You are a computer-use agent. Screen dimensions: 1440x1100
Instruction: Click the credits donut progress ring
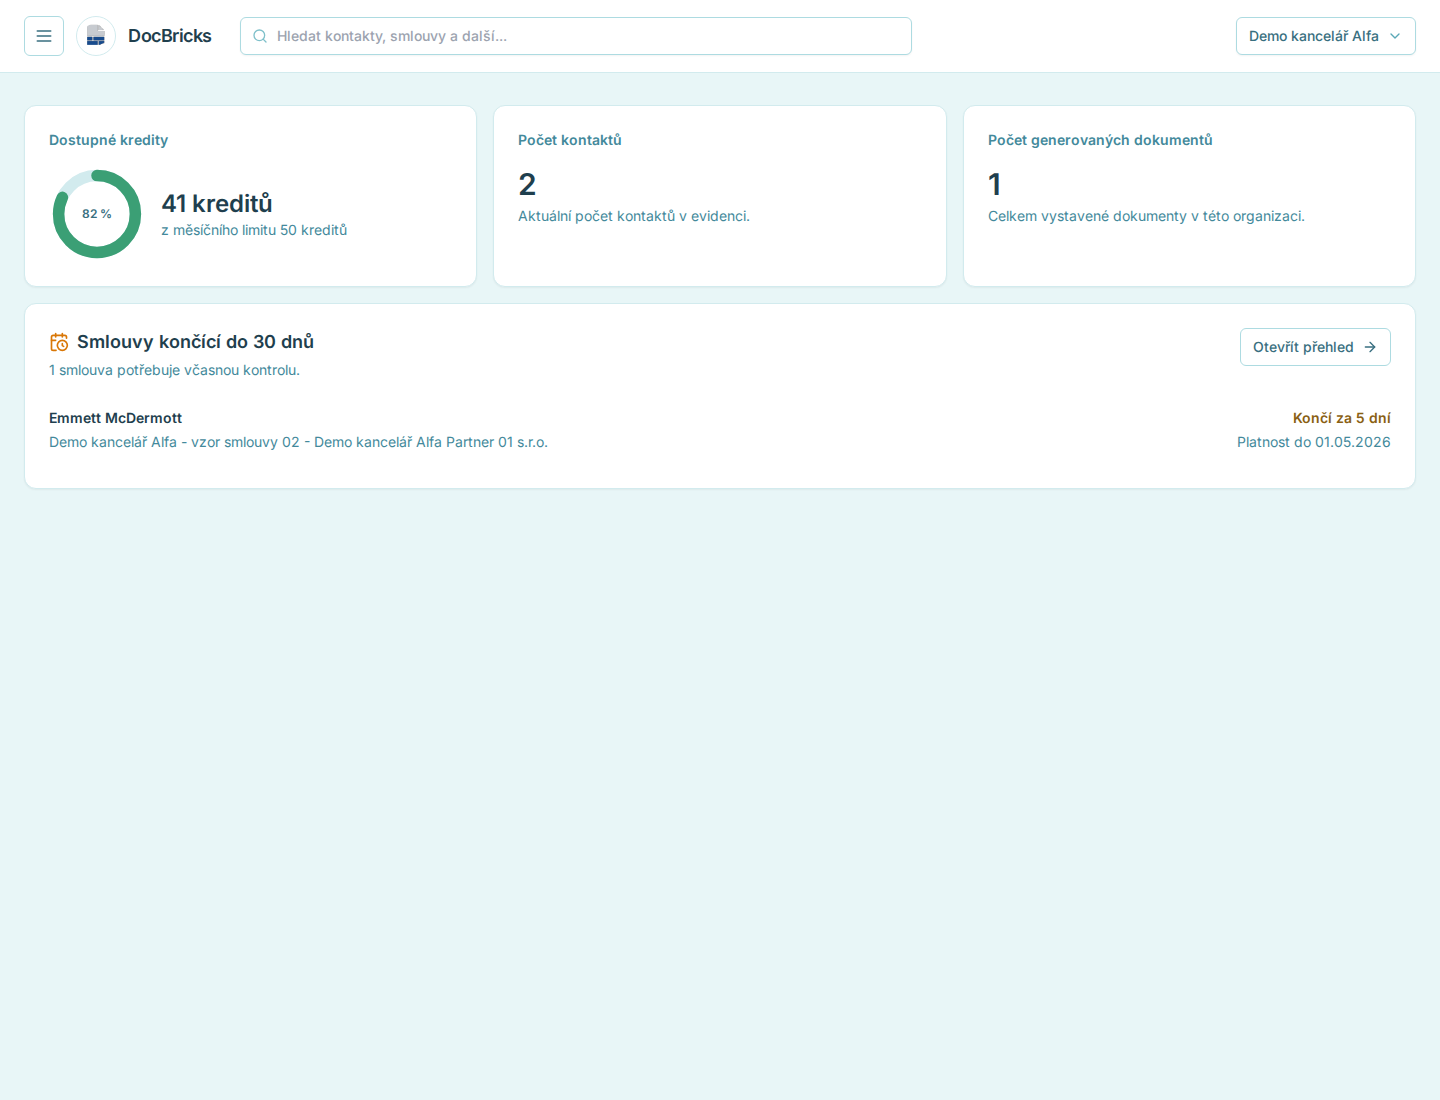click(97, 214)
